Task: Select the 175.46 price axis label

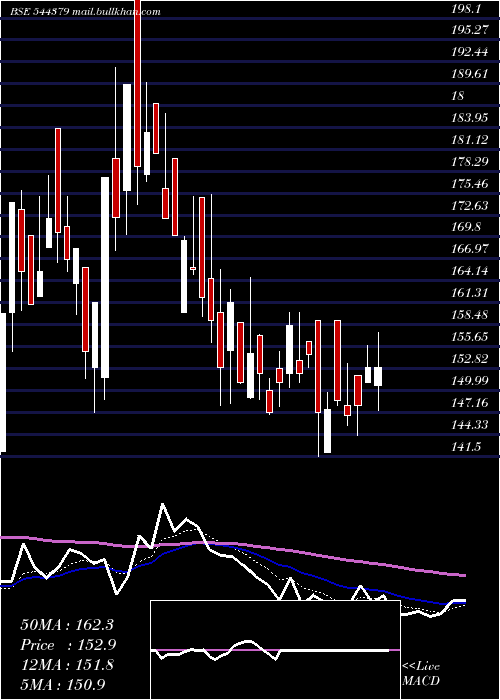Action: 469,183
